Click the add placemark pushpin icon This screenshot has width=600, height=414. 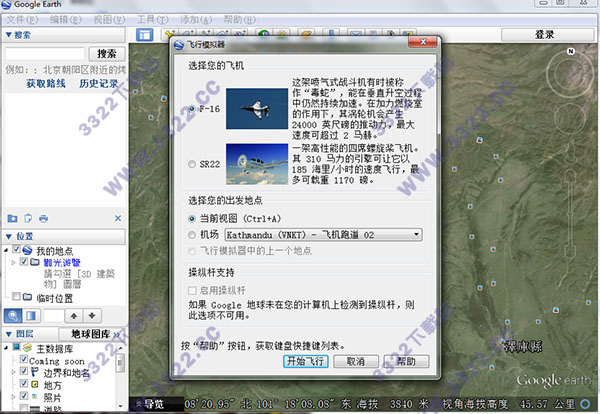(x=170, y=33)
